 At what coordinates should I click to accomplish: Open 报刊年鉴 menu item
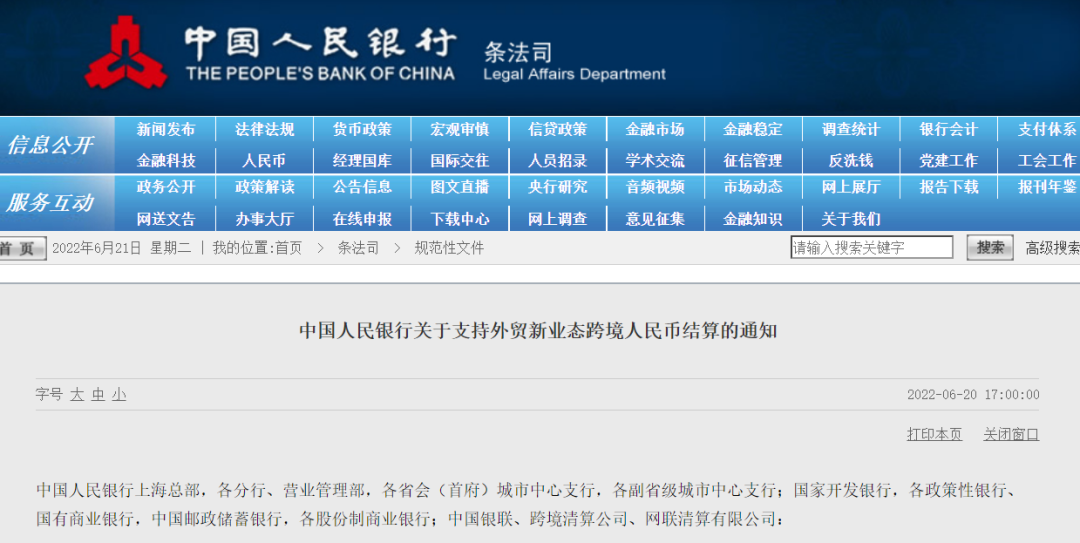click(x=1048, y=187)
